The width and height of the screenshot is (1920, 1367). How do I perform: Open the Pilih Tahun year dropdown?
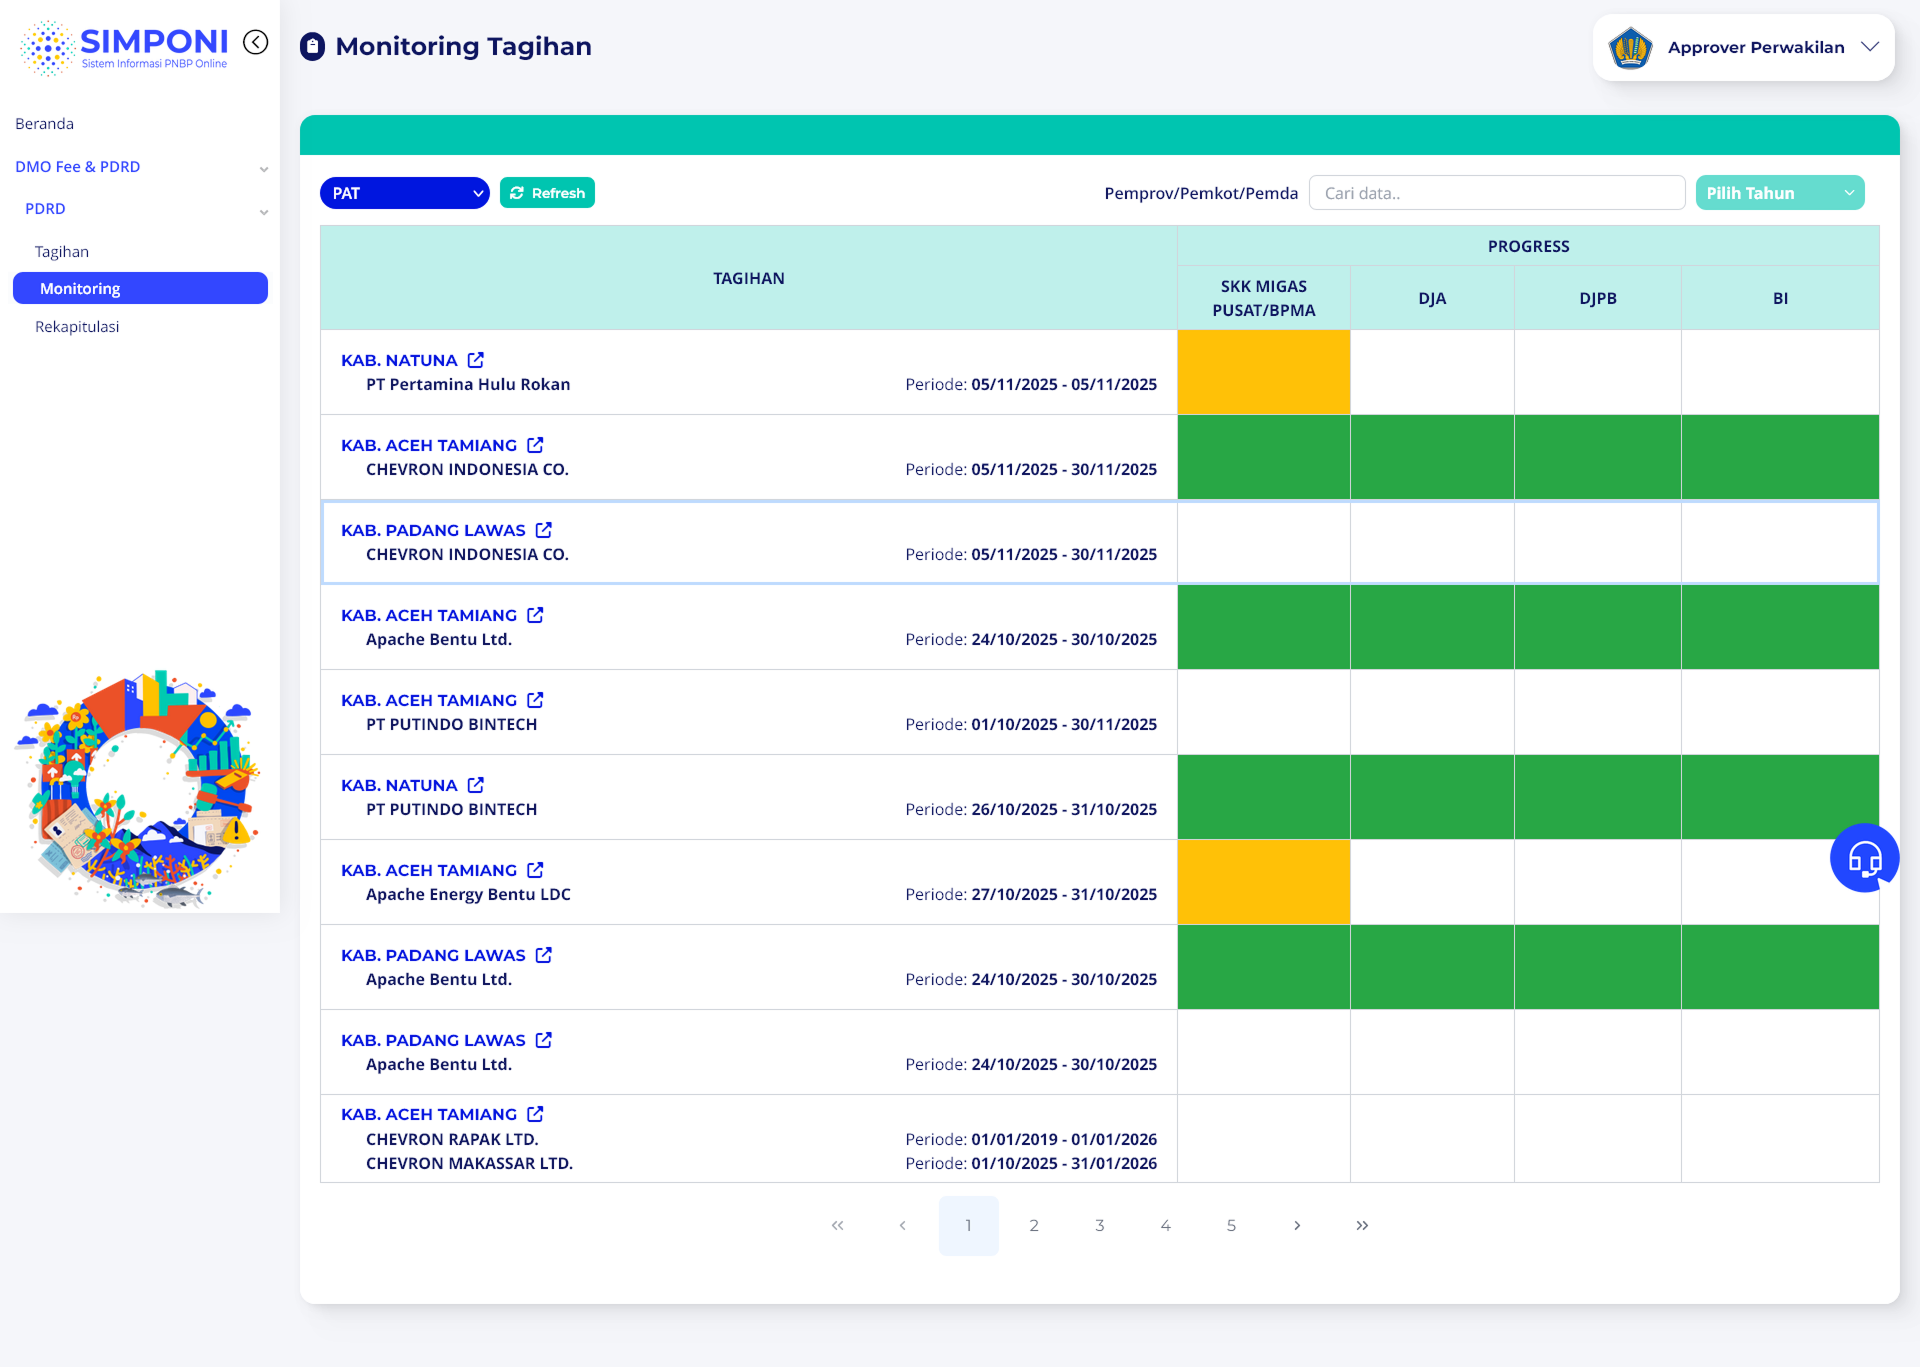pos(1780,193)
